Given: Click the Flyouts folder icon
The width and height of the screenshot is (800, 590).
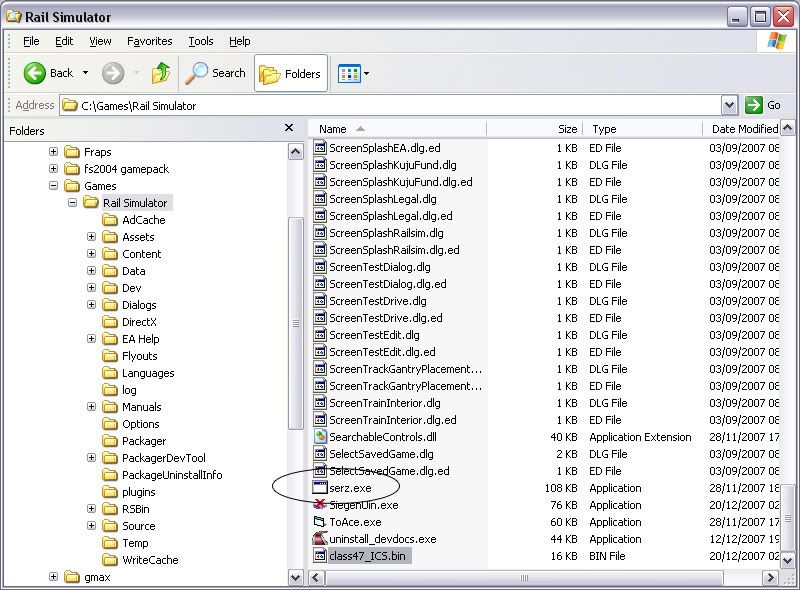Looking at the screenshot, I should pyautogui.click(x=110, y=356).
